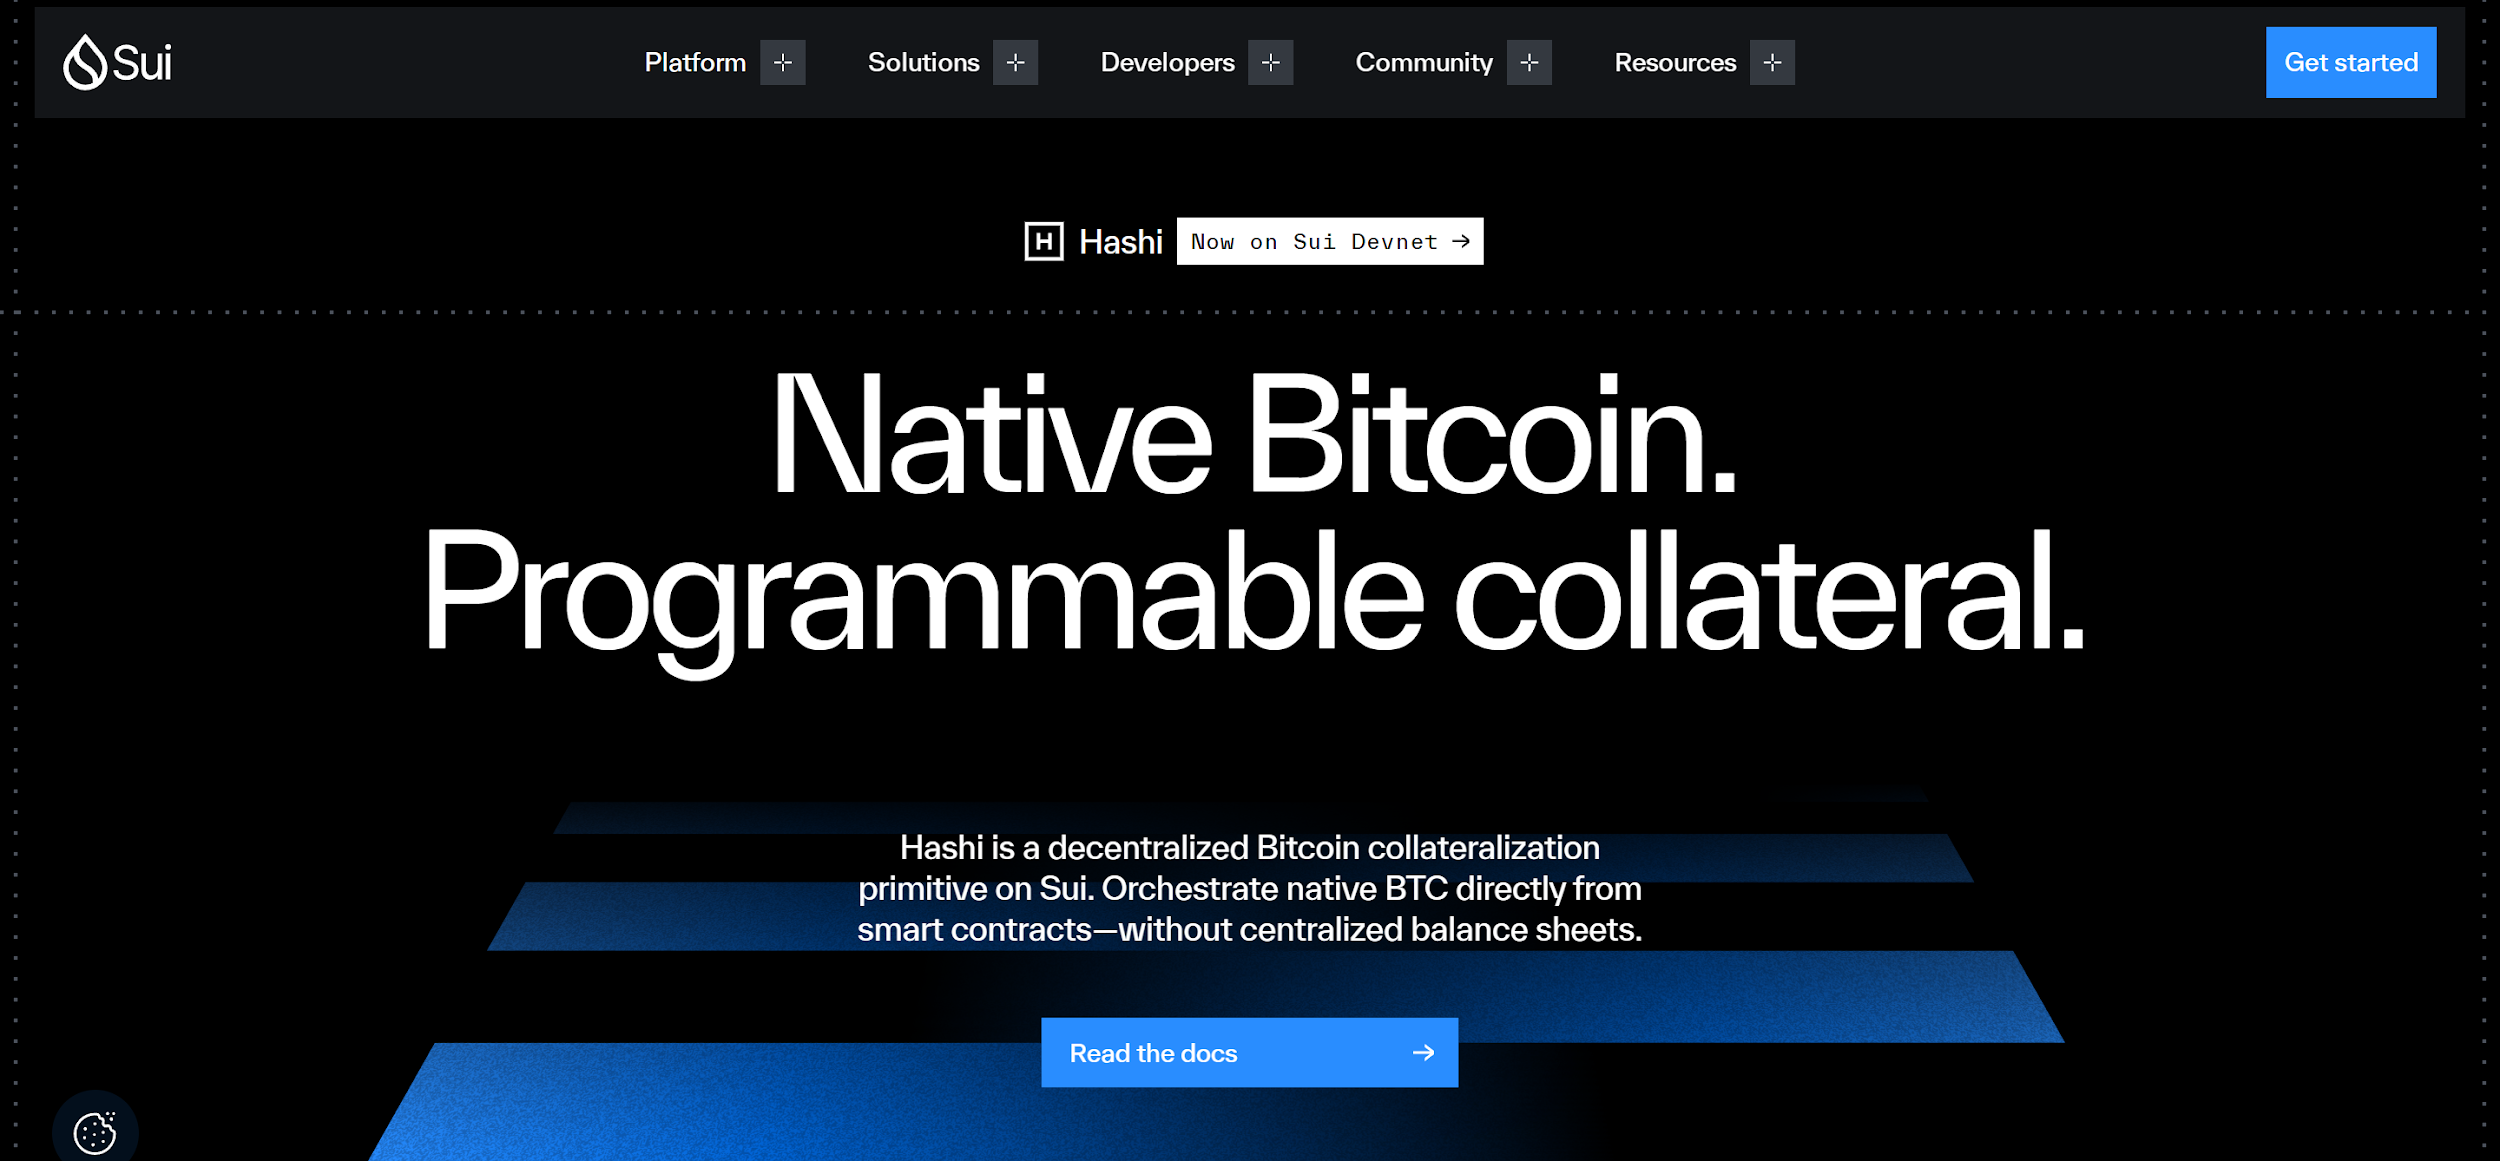Click the Sui droplet logo
2500x1161 pixels.
pyautogui.click(x=86, y=62)
